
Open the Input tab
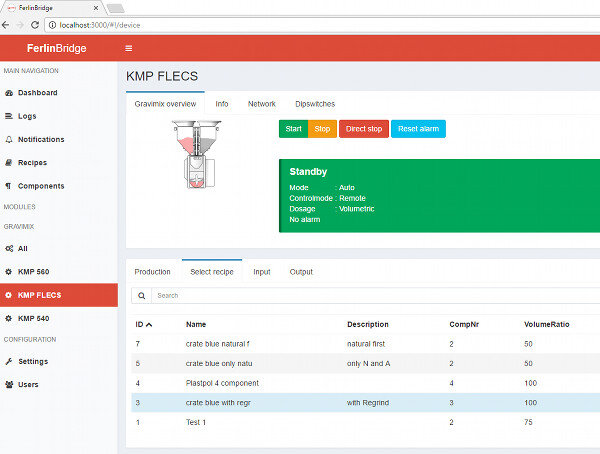262,272
